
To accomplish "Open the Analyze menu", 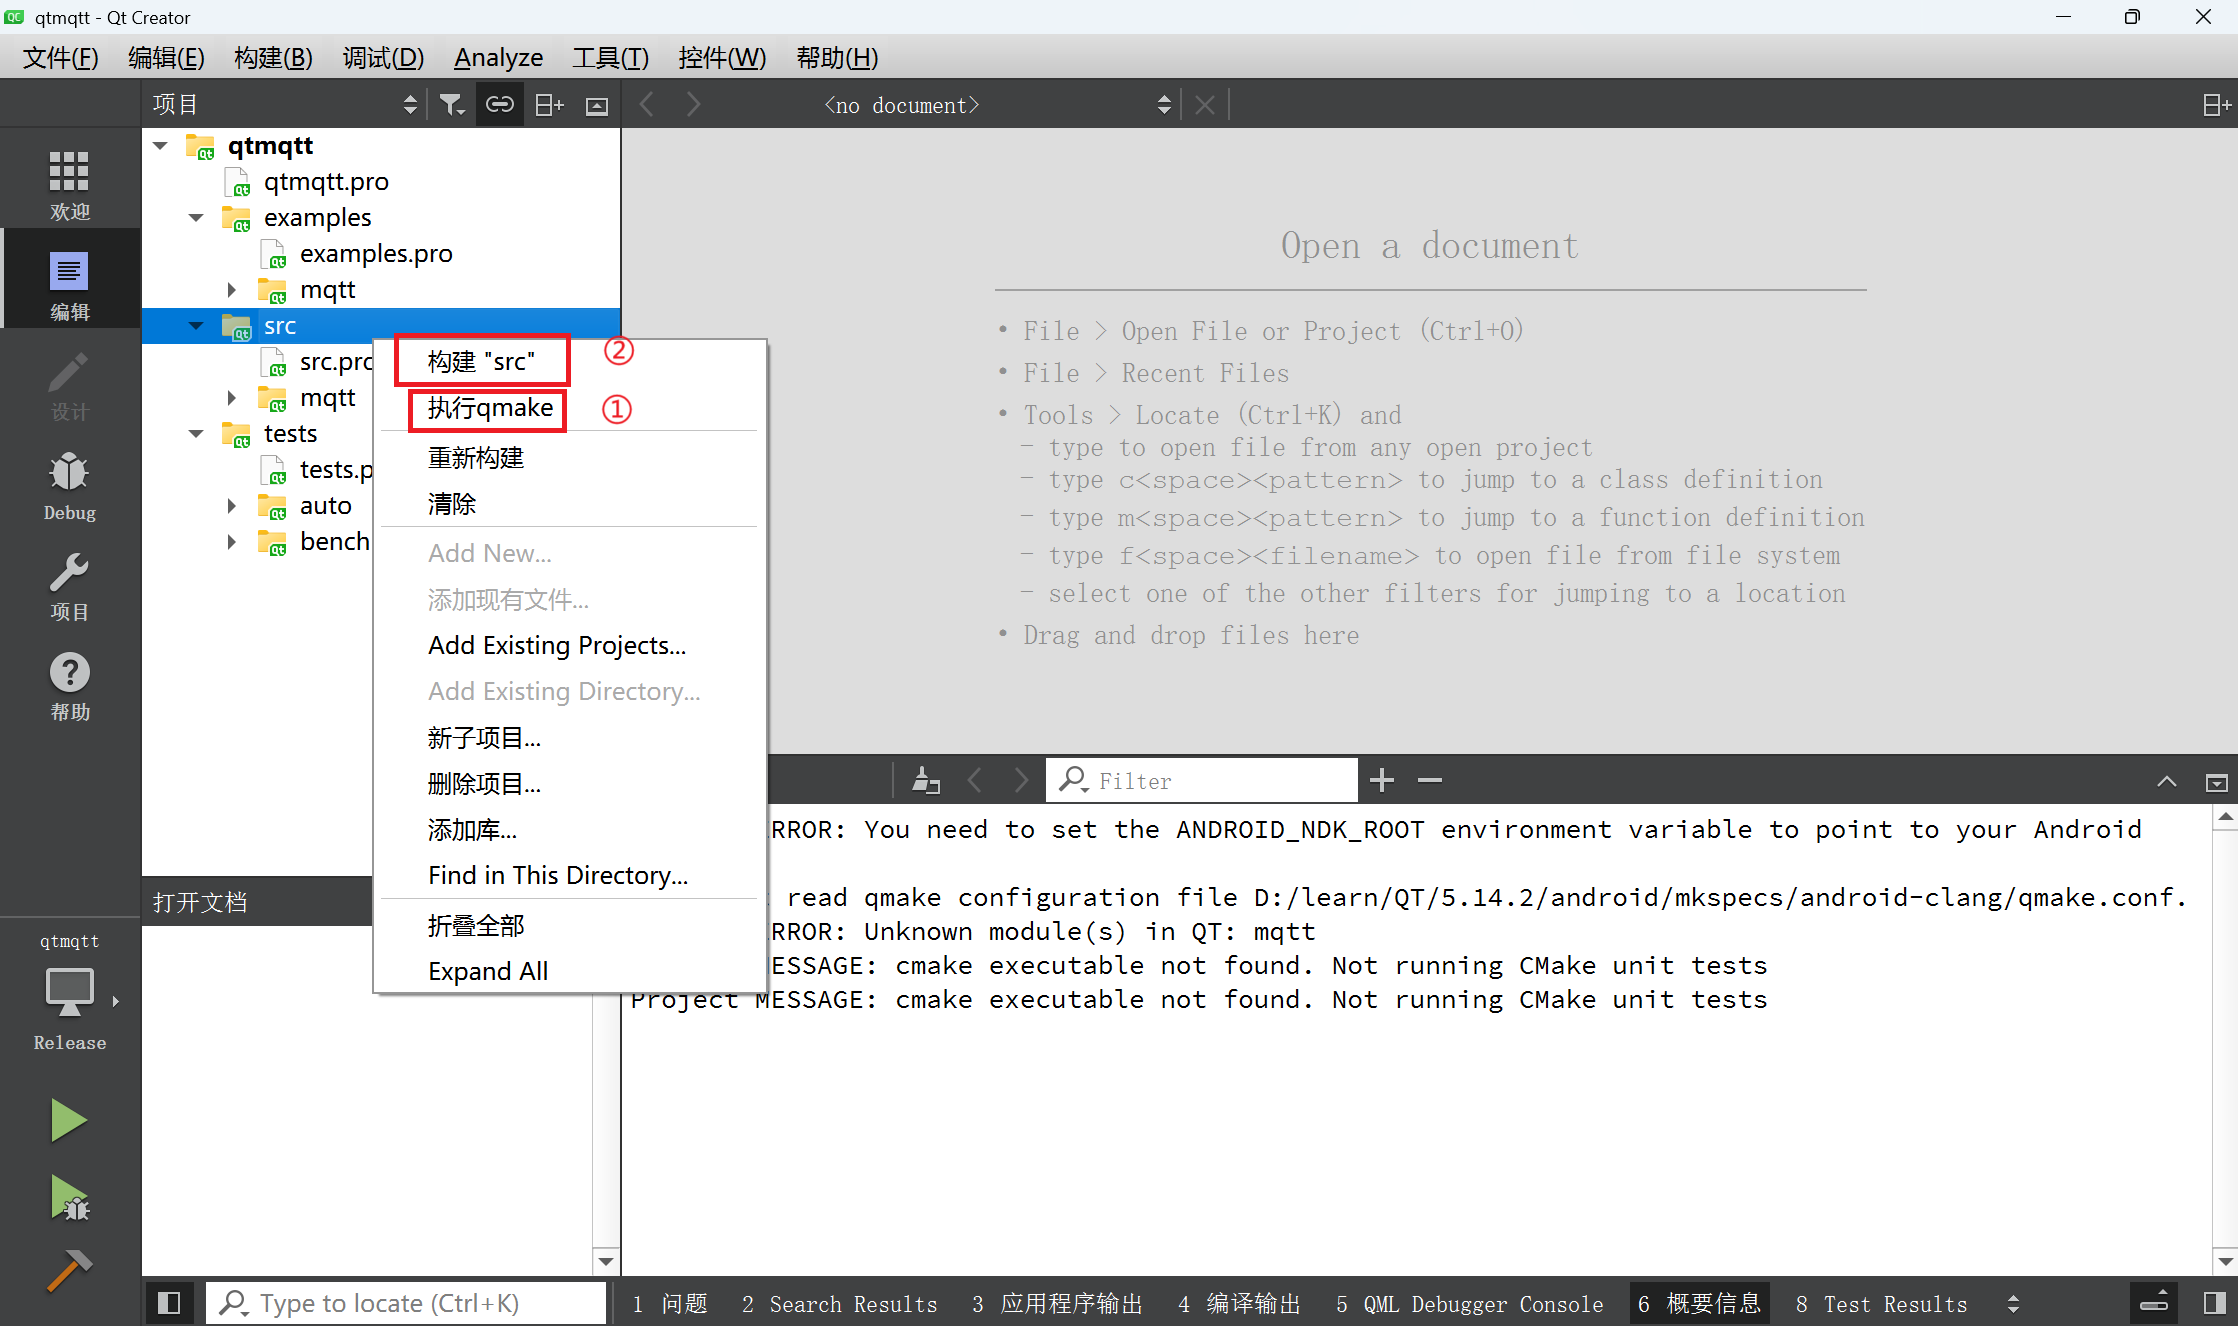I will point(498,58).
